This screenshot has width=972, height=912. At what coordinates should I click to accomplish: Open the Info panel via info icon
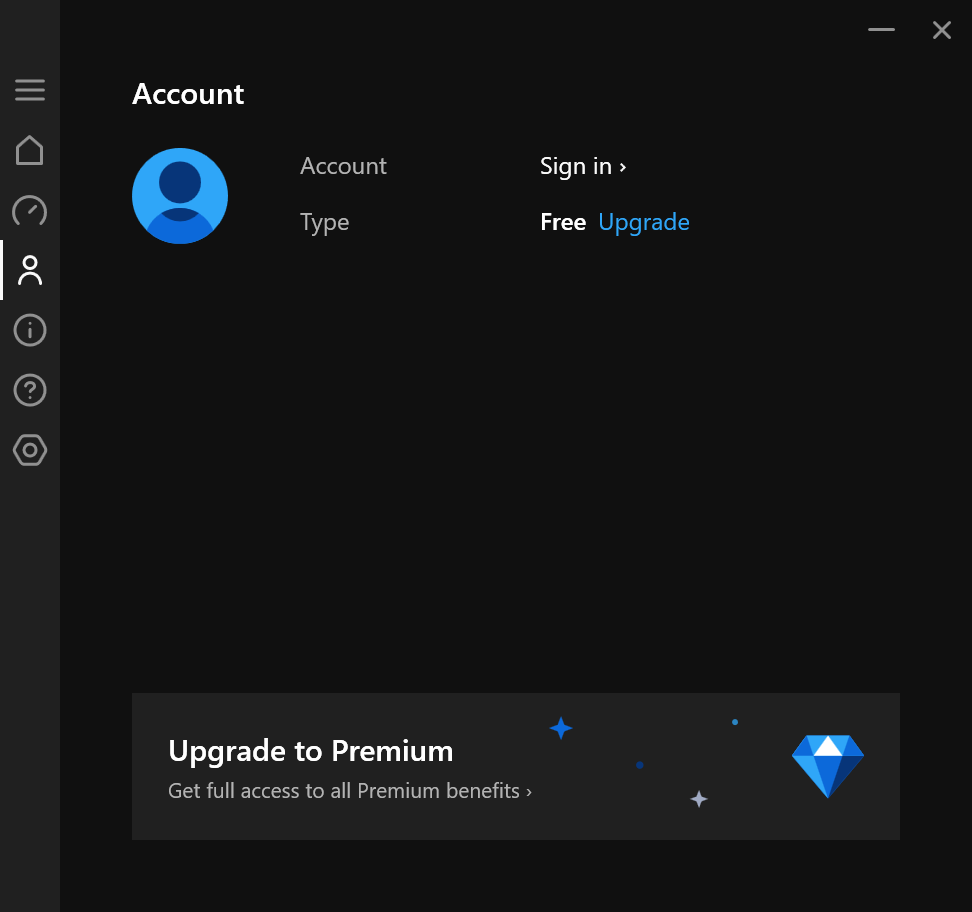pyautogui.click(x=30, y=330)
